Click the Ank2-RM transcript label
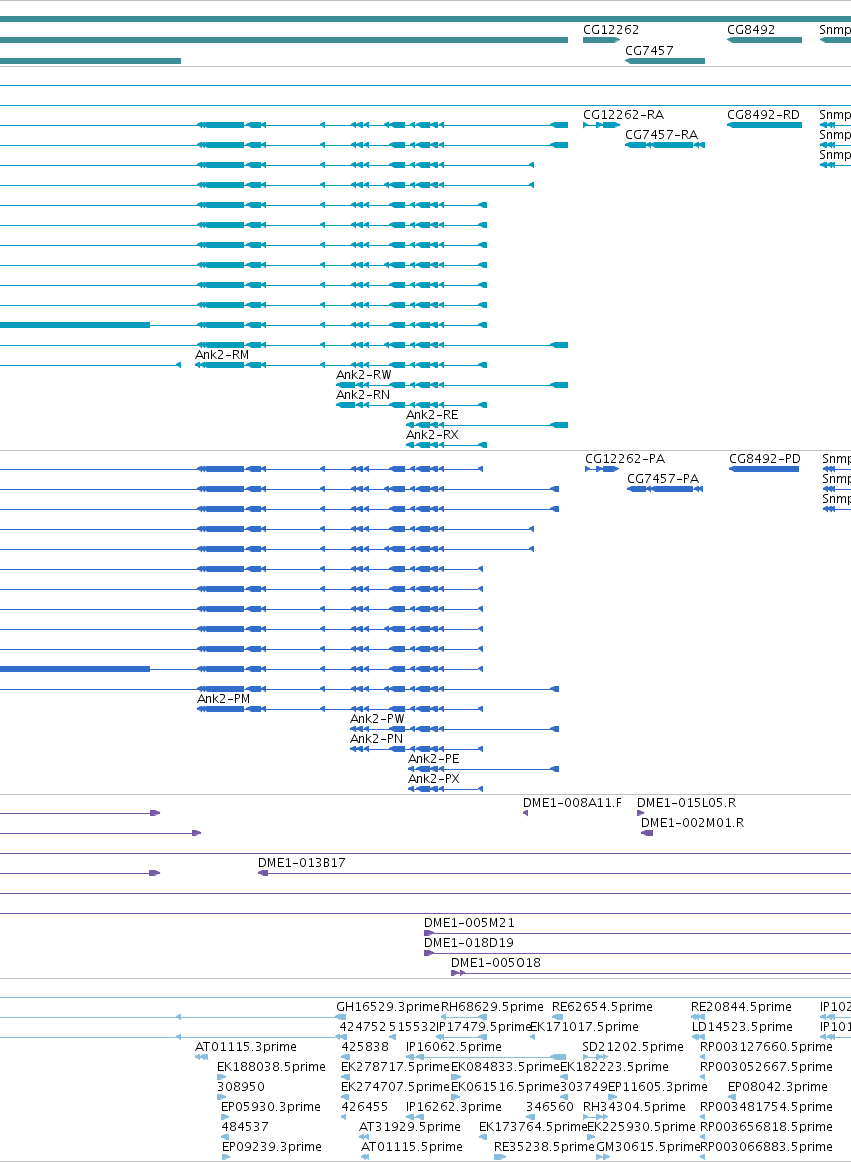The height and width of the screenshot is (1162, 851). [222, 355]
